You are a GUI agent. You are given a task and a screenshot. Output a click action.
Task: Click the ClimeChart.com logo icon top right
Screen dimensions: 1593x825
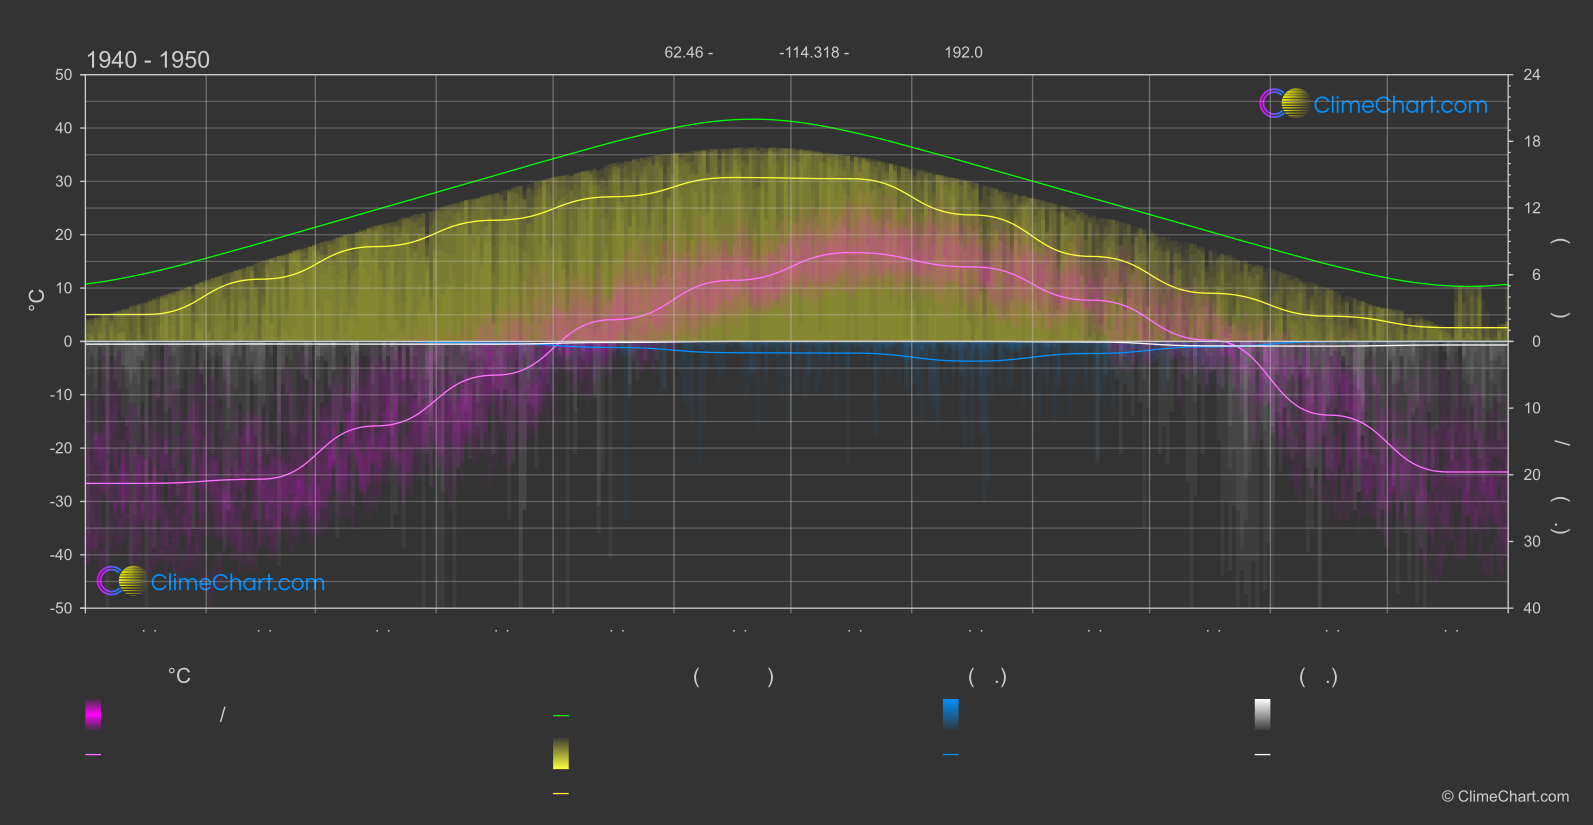(x=1284, y=103)
